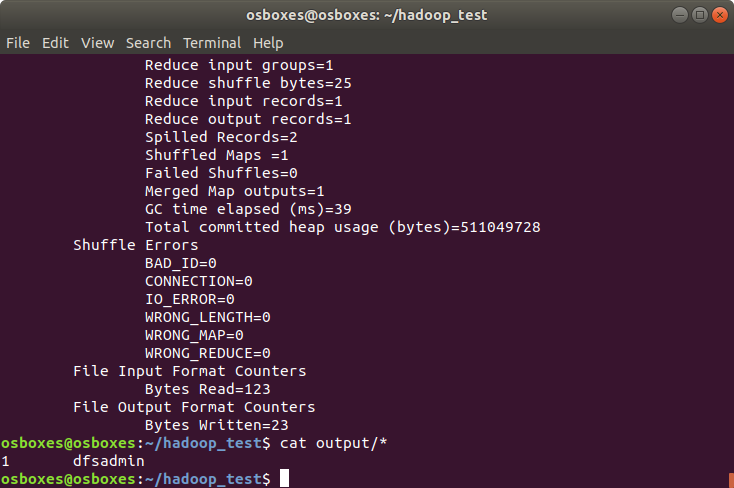Image resolution: width=734 pixels, height=488 pixels.
Task: Click the command 'cat output/*'
Action: (x=333, y=443)
